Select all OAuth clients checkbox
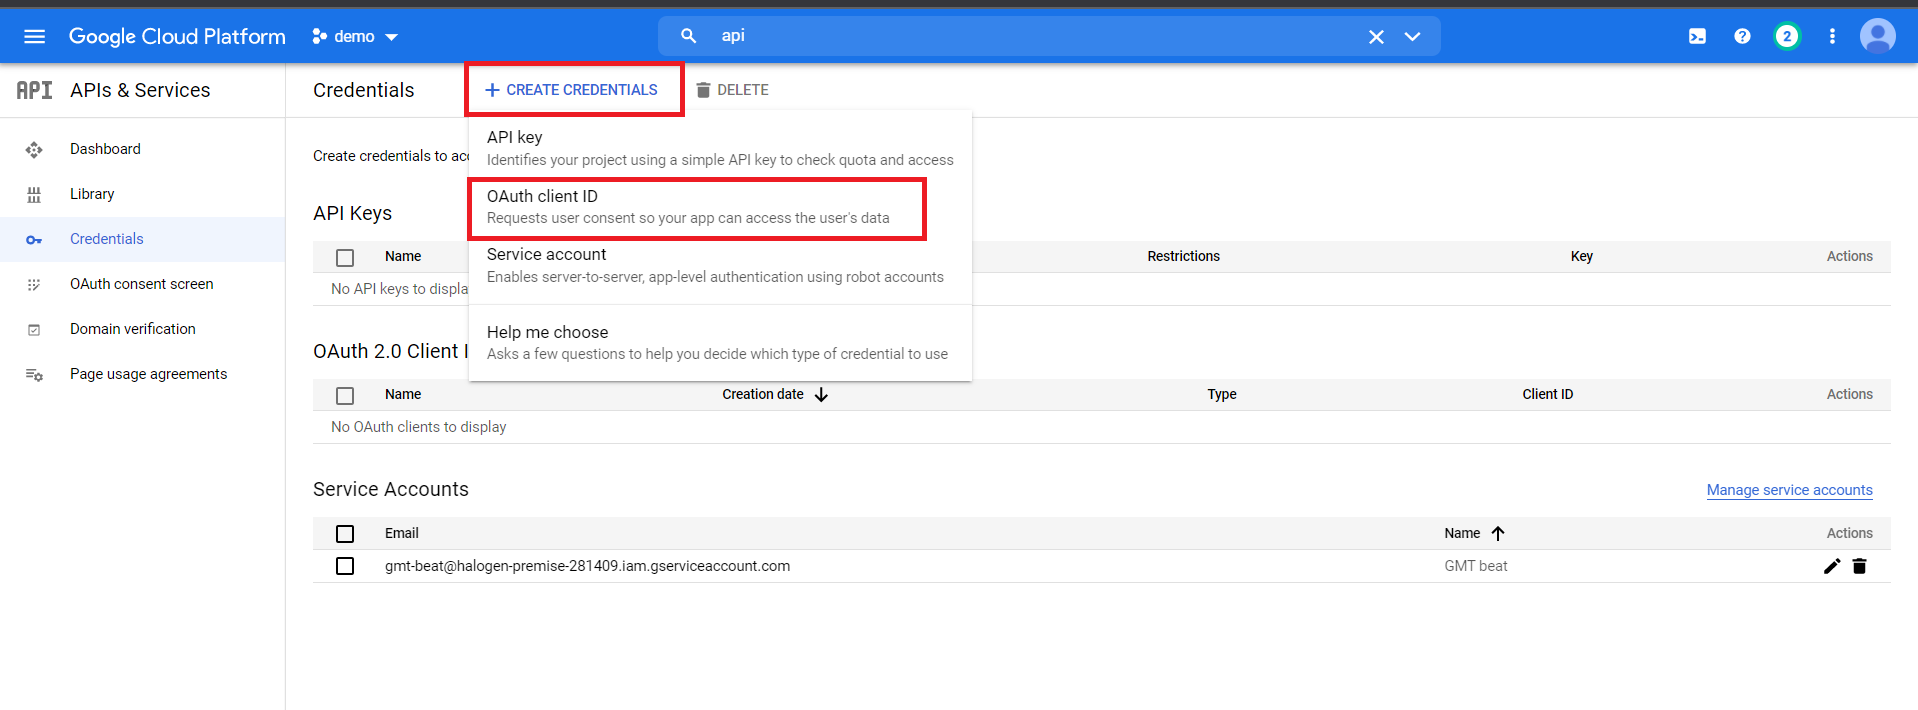This screenshot has height=710, width=1918. [x=345, y=396]
